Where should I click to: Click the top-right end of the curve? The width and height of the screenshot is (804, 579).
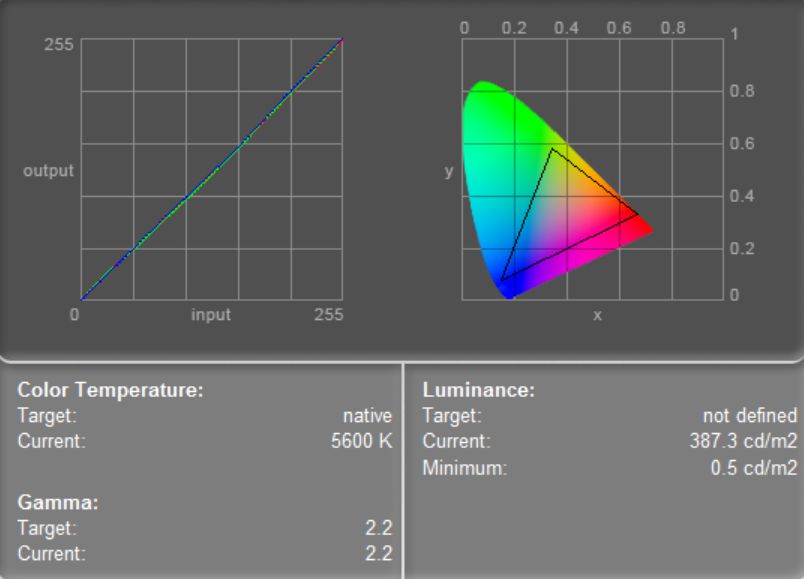coord(341,39)
